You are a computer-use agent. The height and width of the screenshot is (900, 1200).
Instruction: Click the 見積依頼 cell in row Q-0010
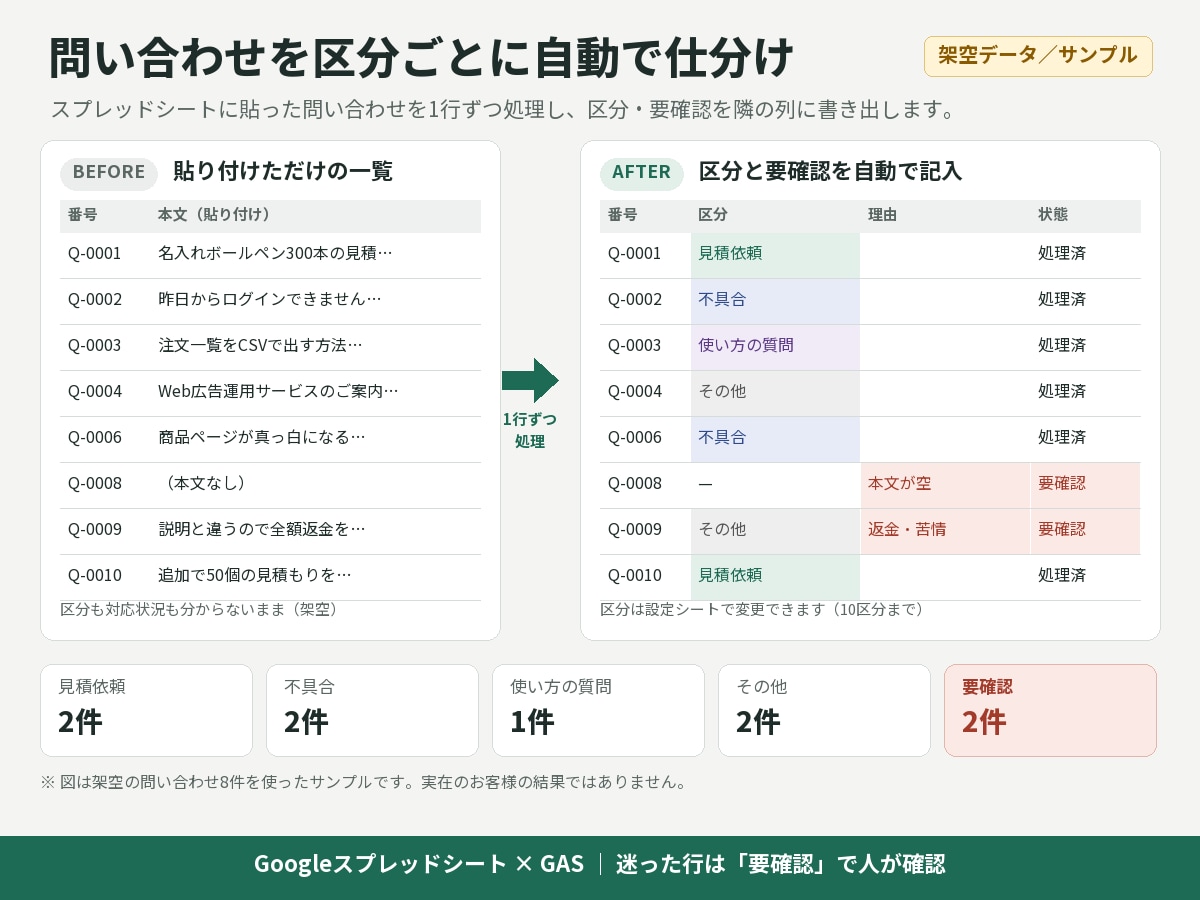(x=775, y=577)
